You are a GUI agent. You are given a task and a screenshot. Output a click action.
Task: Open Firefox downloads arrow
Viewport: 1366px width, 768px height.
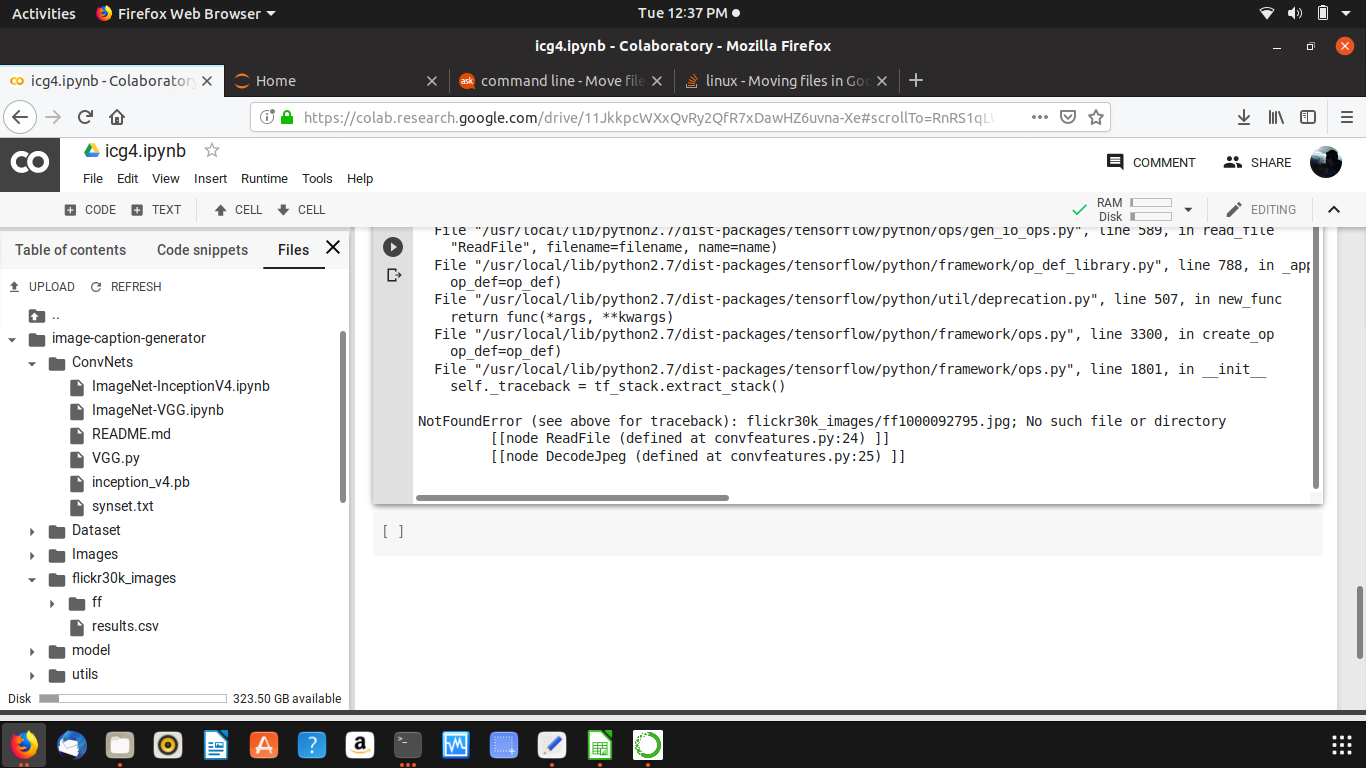tap(1243, 117)
